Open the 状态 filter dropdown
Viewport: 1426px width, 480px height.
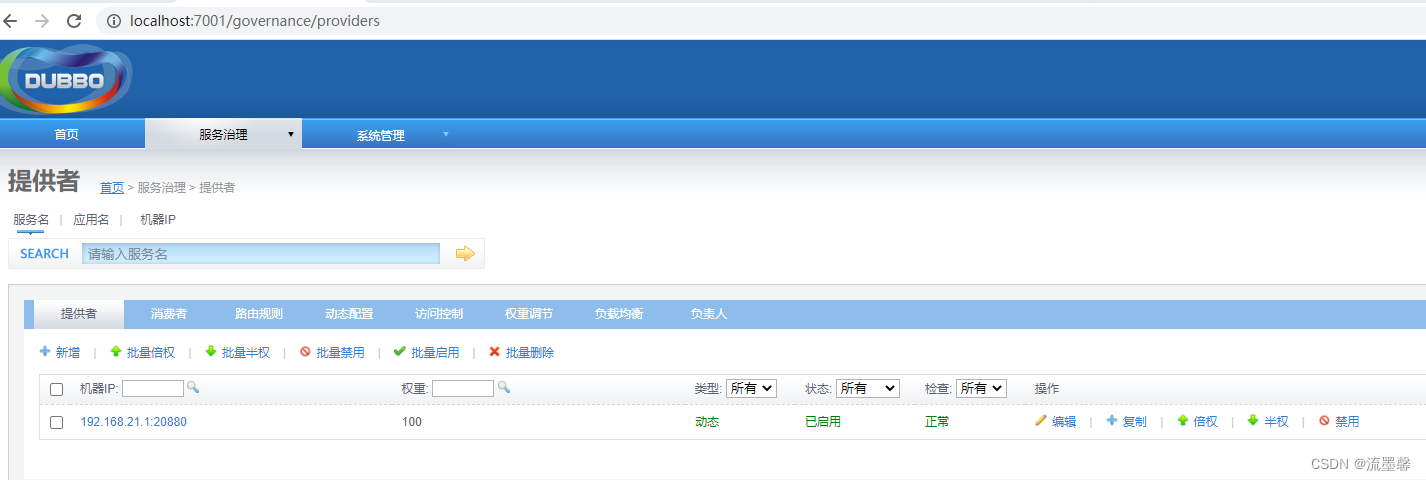coord(868,388)
